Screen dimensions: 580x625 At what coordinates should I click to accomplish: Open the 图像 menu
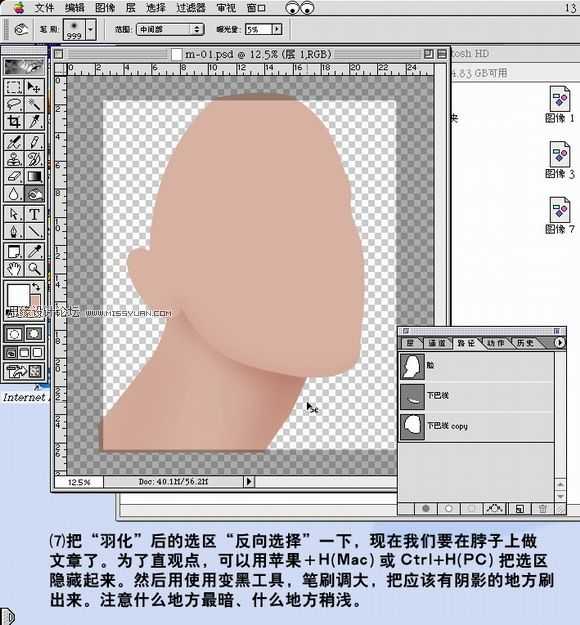105,8
